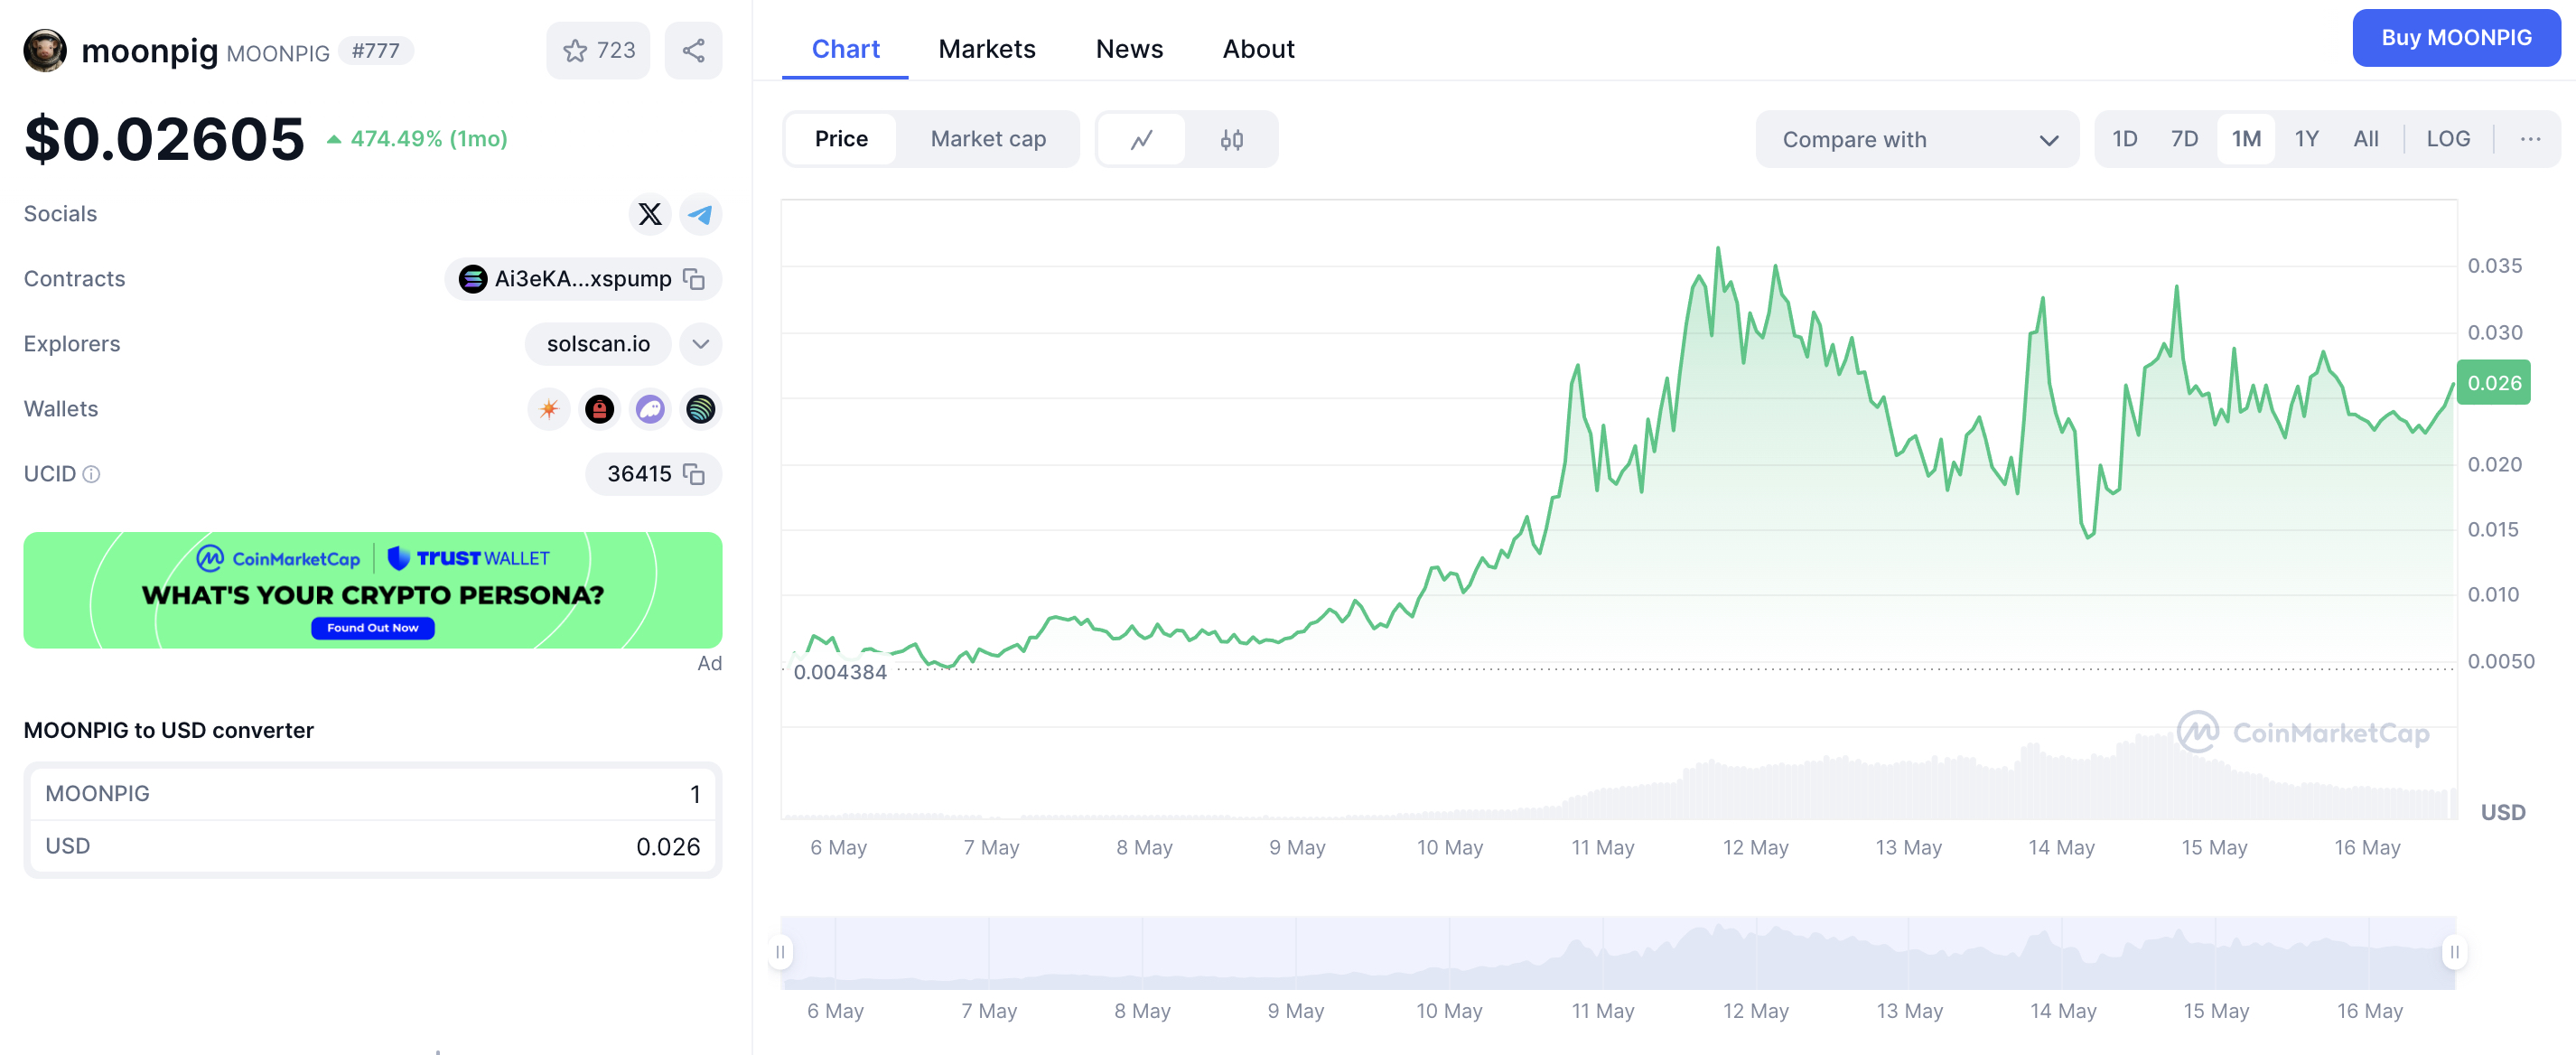Copy the UCID 36415 icon
Viewport: 2576px width, 1055px height.
point(694,474)
